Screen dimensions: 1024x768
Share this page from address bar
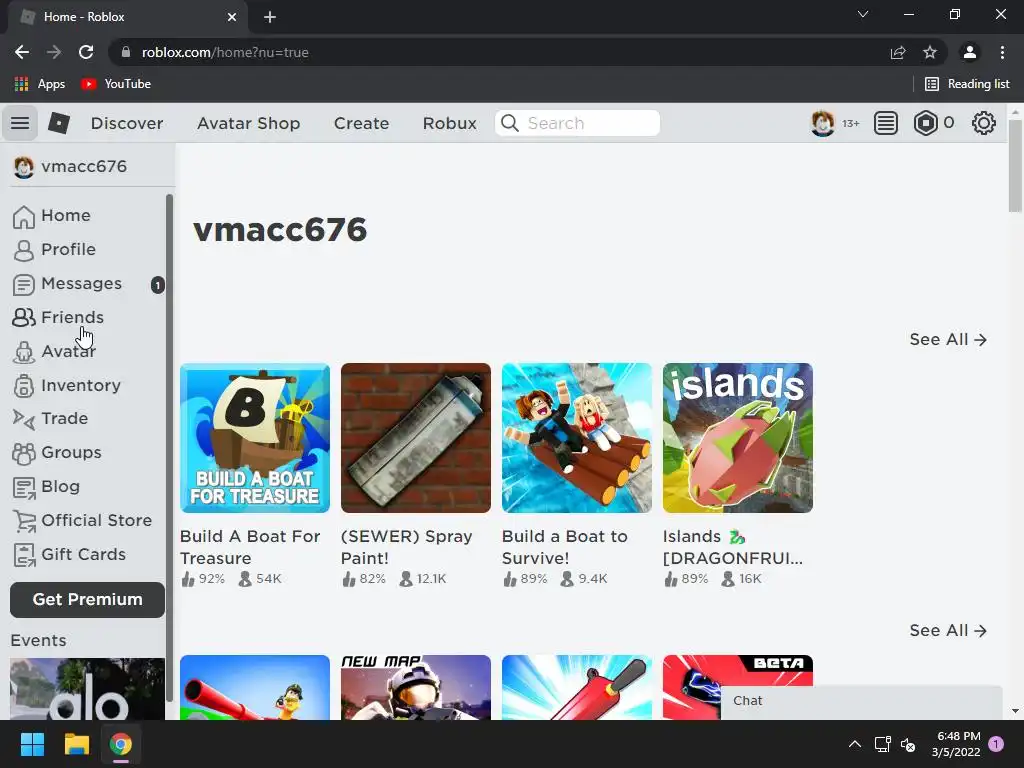tap(898, 52)
